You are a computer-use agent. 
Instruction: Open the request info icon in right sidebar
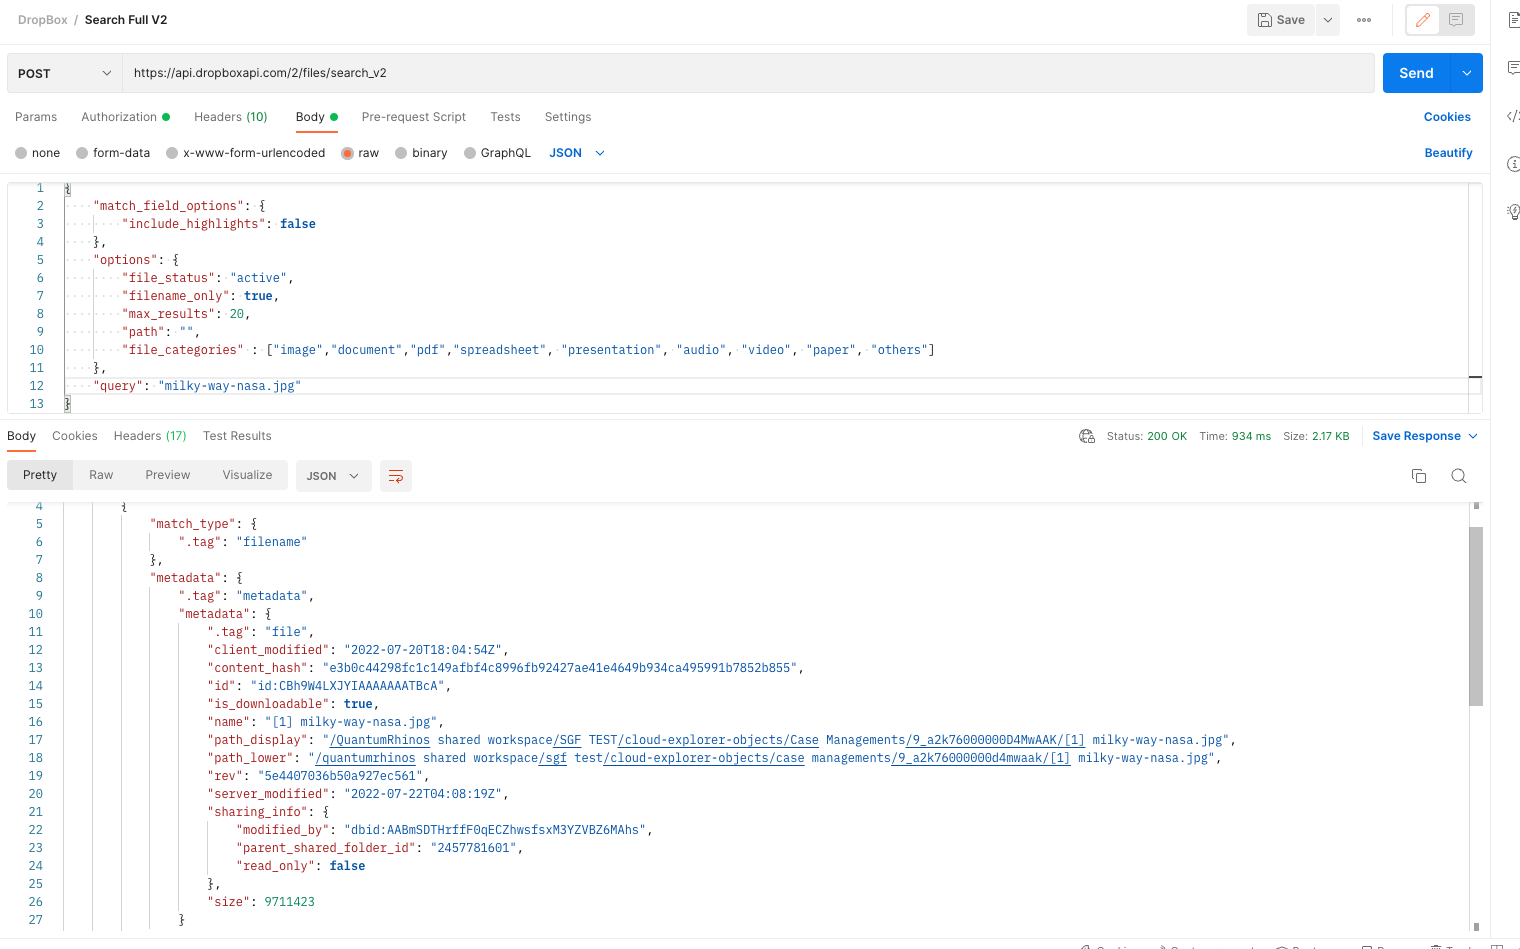[1513, 163]
